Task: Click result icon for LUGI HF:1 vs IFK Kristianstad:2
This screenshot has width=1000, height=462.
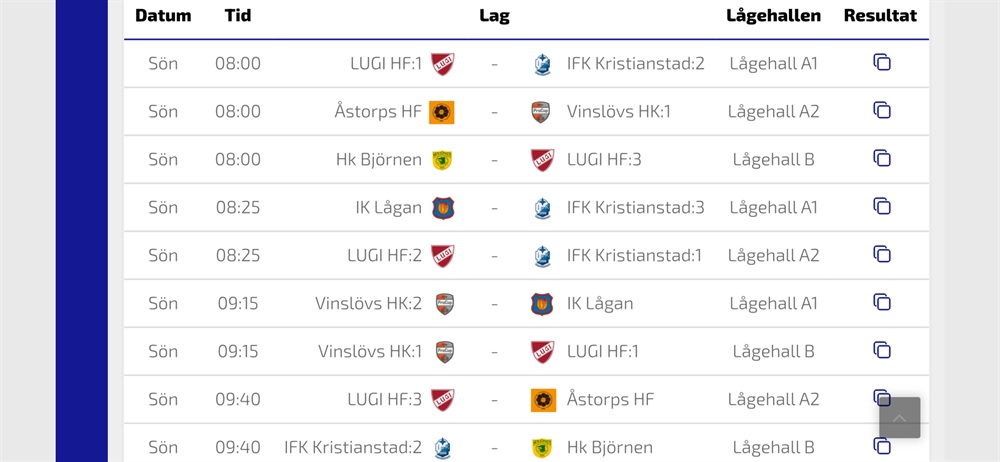Action: (x=881, y=63)
